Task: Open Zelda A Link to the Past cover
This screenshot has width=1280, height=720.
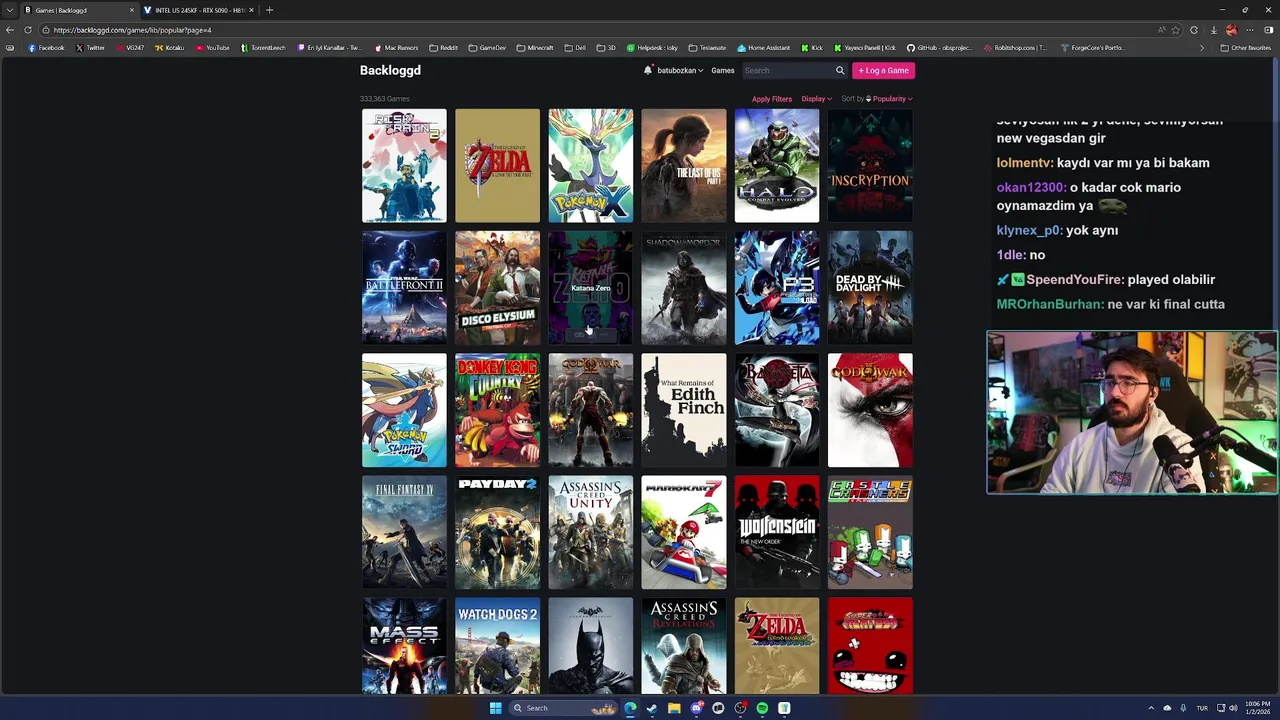Action: click(x=497, y=166)
